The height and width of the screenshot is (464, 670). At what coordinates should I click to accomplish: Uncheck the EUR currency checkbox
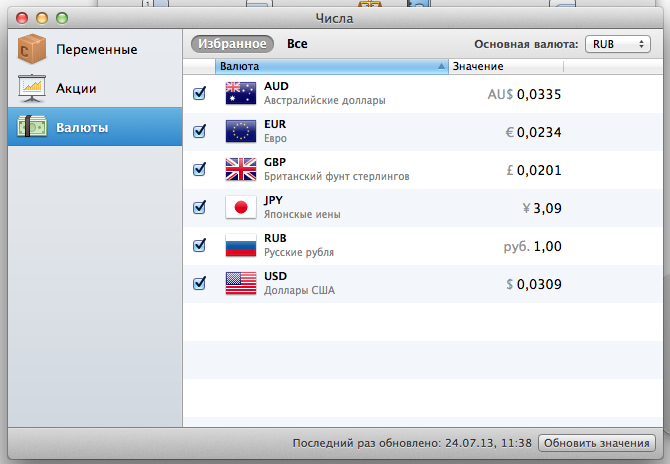199,132
